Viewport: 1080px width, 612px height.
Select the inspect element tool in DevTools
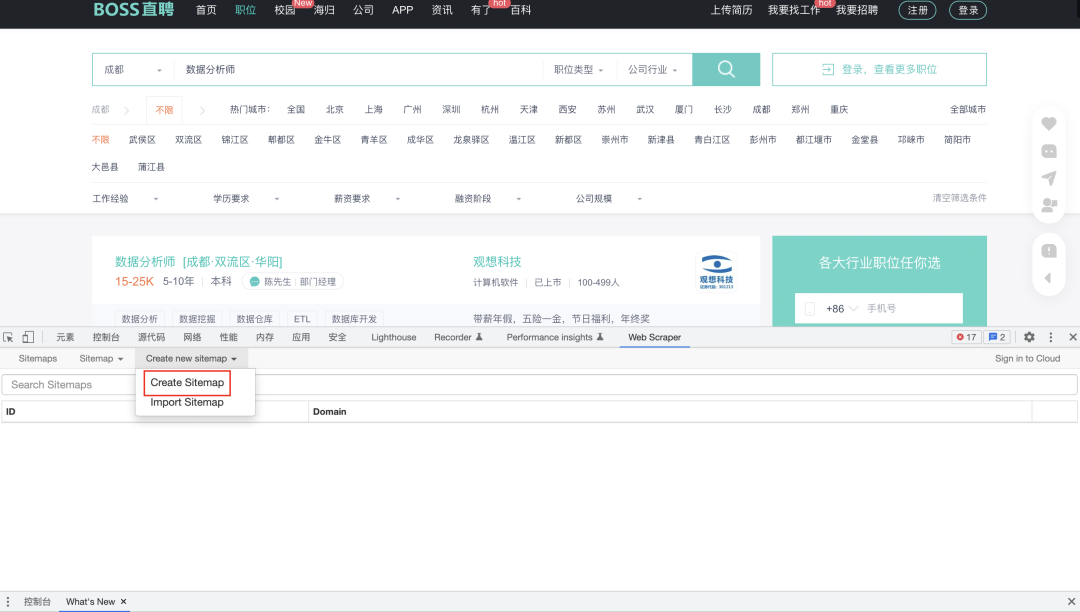pos(7,337)
